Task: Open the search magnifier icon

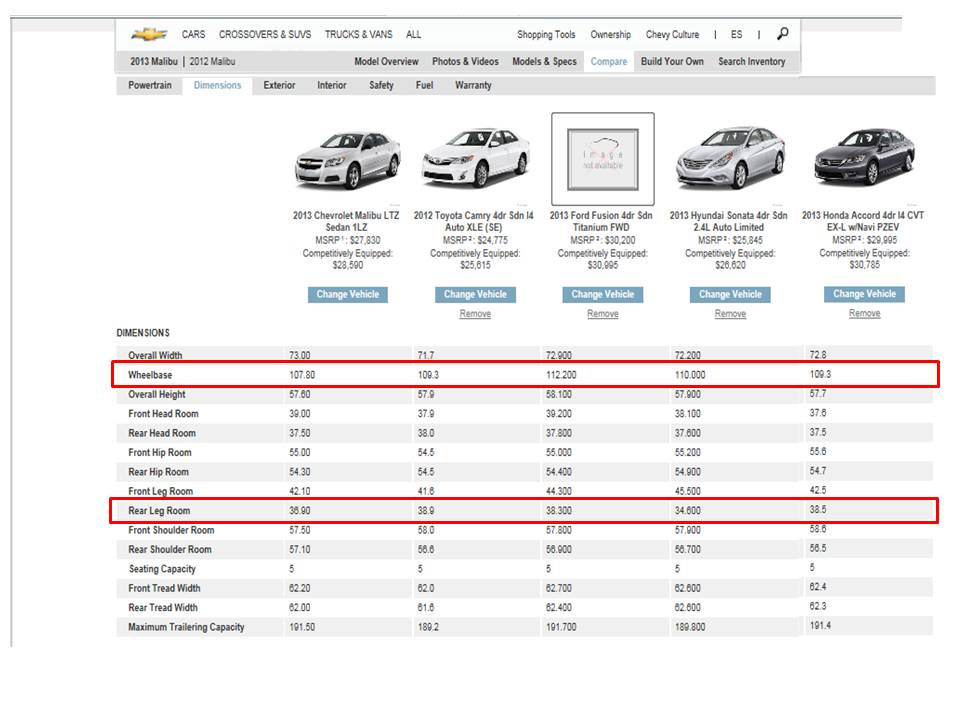Action: pyautogui.click(x=782, y=34)
